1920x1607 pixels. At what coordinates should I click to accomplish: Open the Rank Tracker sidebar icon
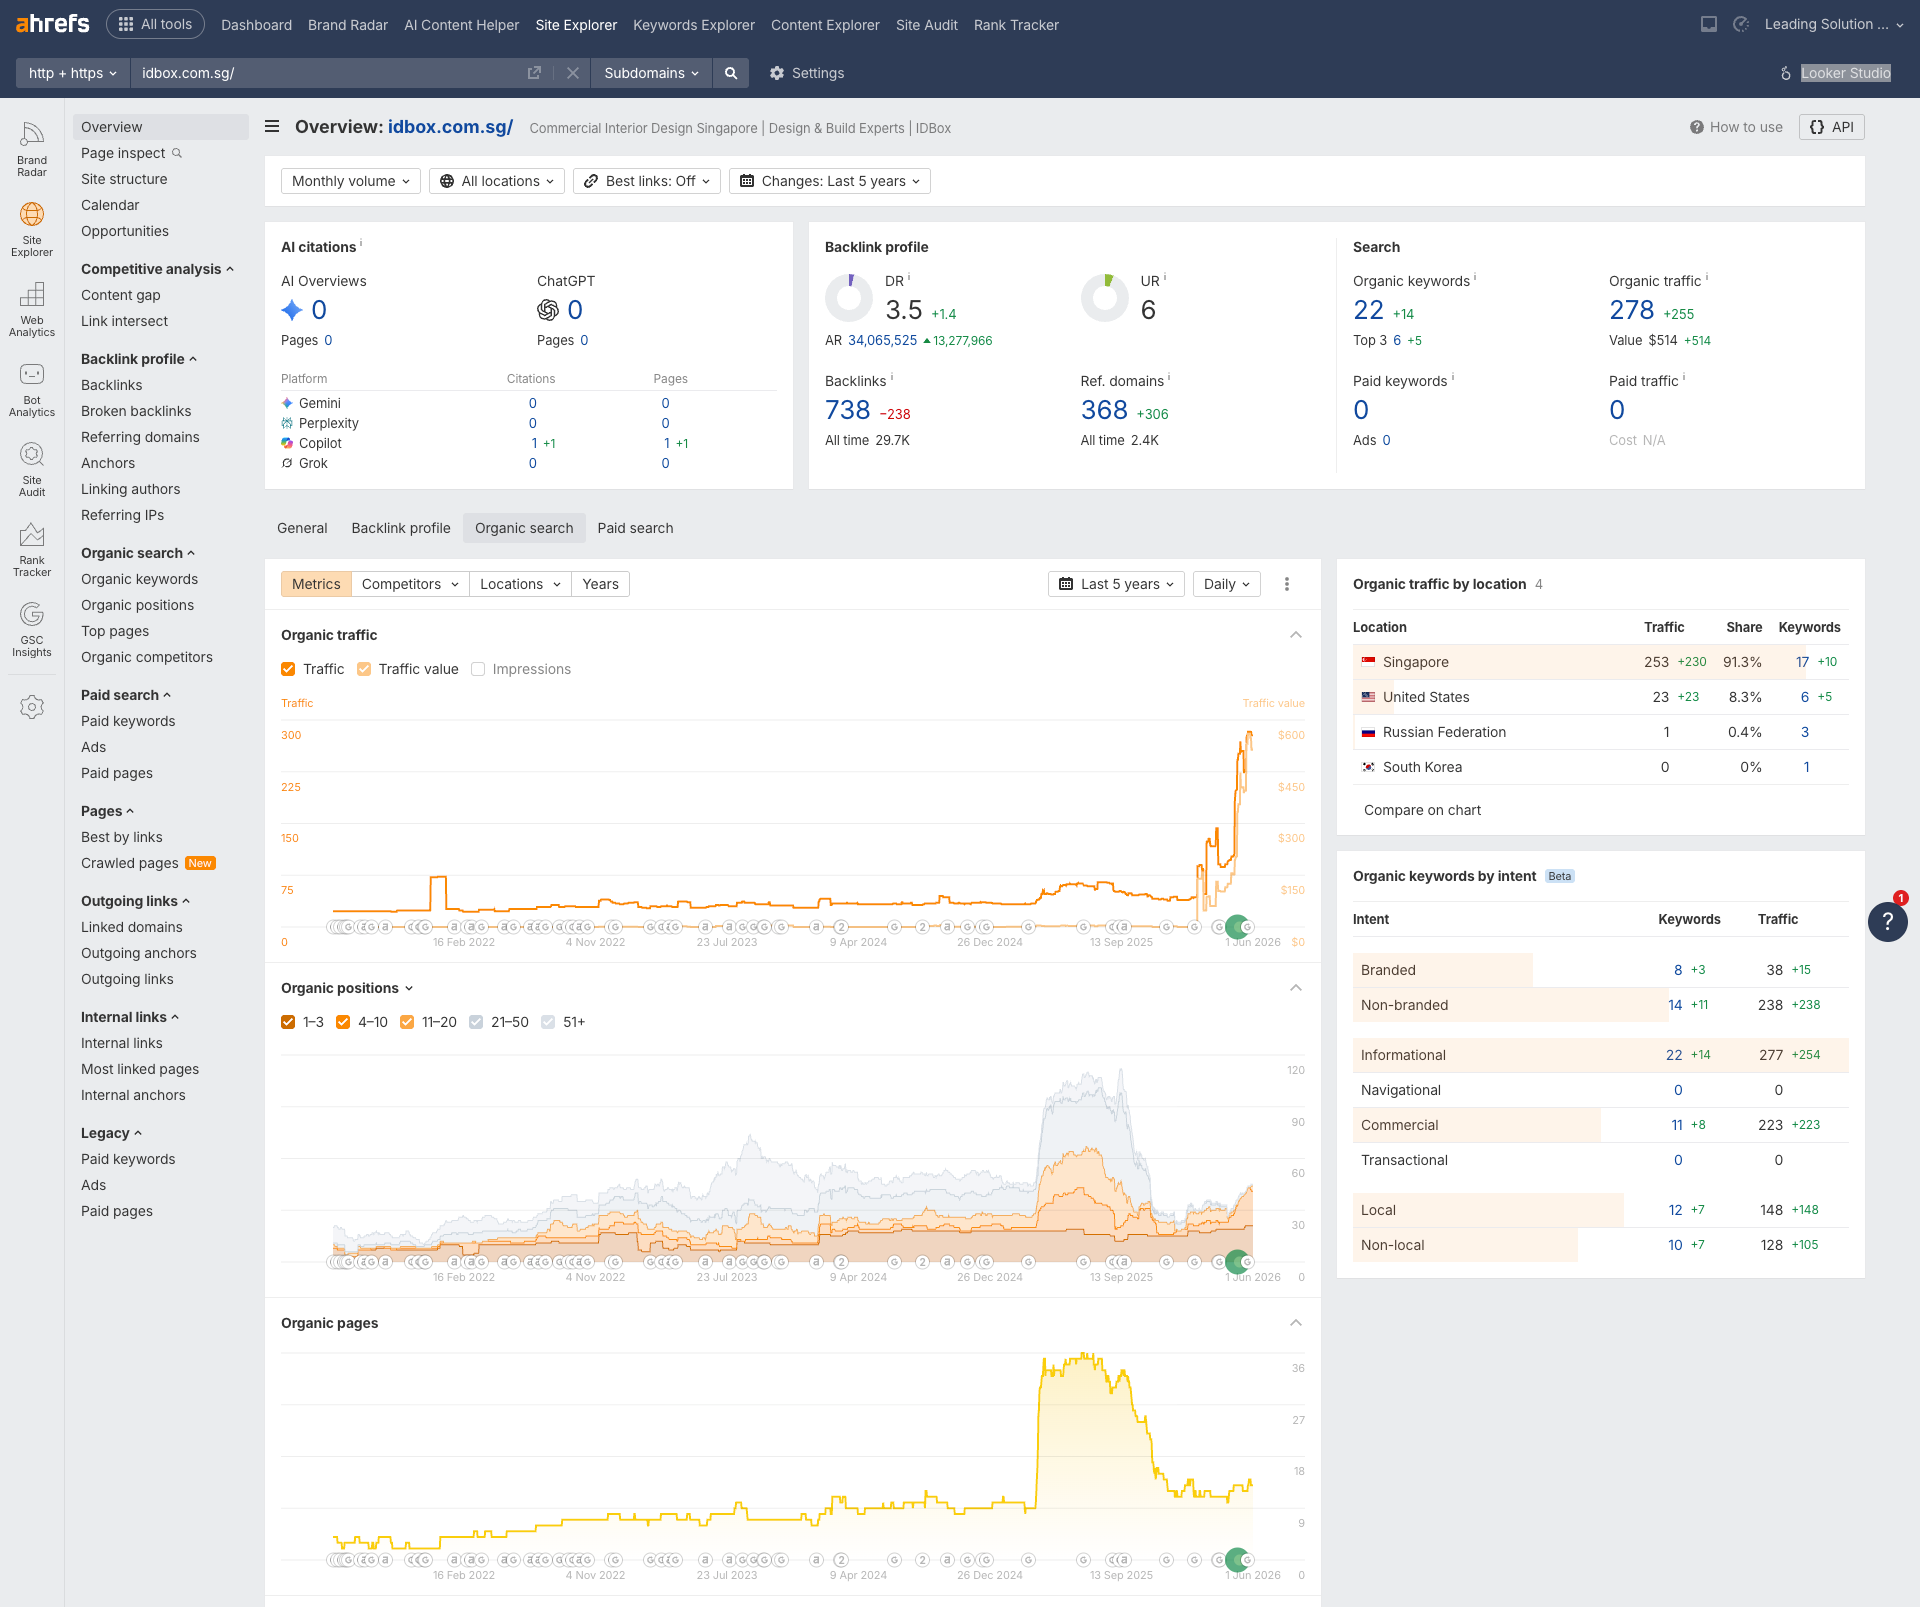point(32,549)
